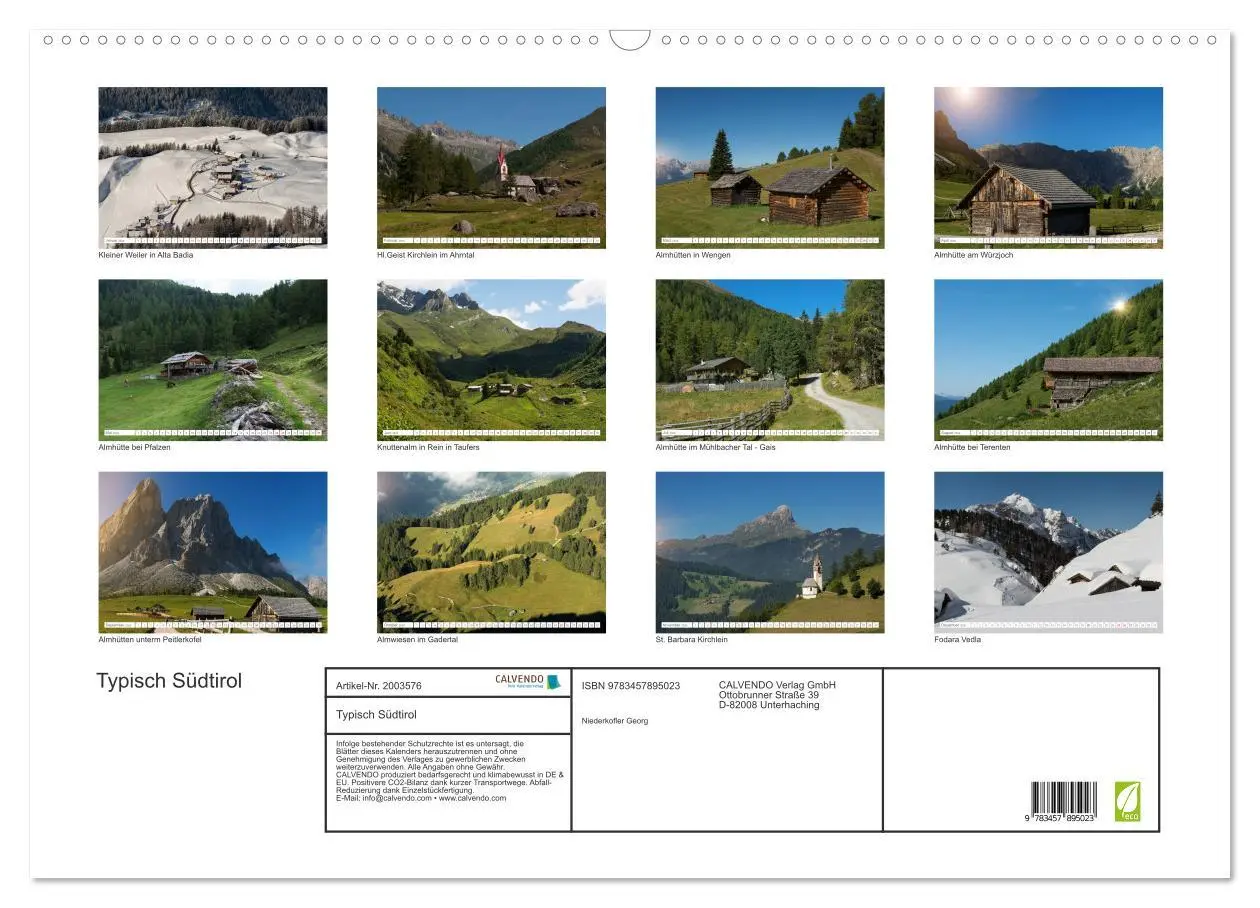Viewport: 1260px width, 908px height.
Task: Click the caption 'Almhütten in Wengen'
Action: (x=693, y=255)
